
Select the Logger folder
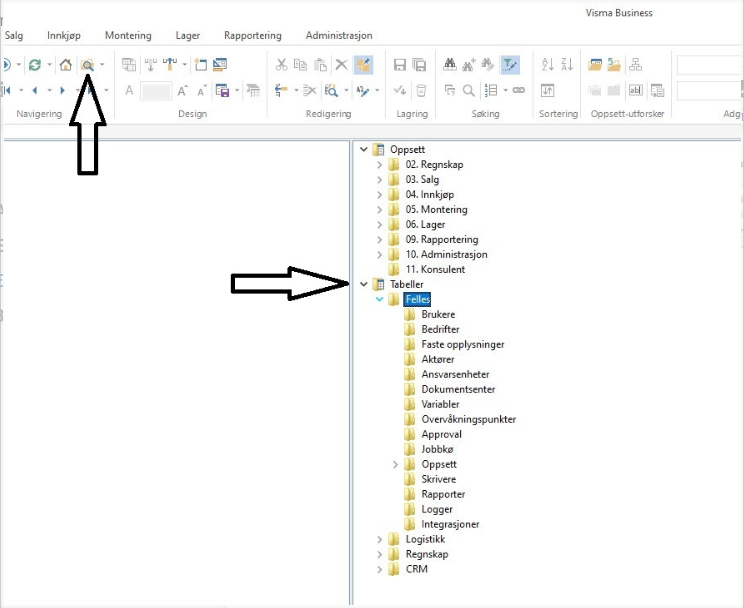(x=437, y=509)
